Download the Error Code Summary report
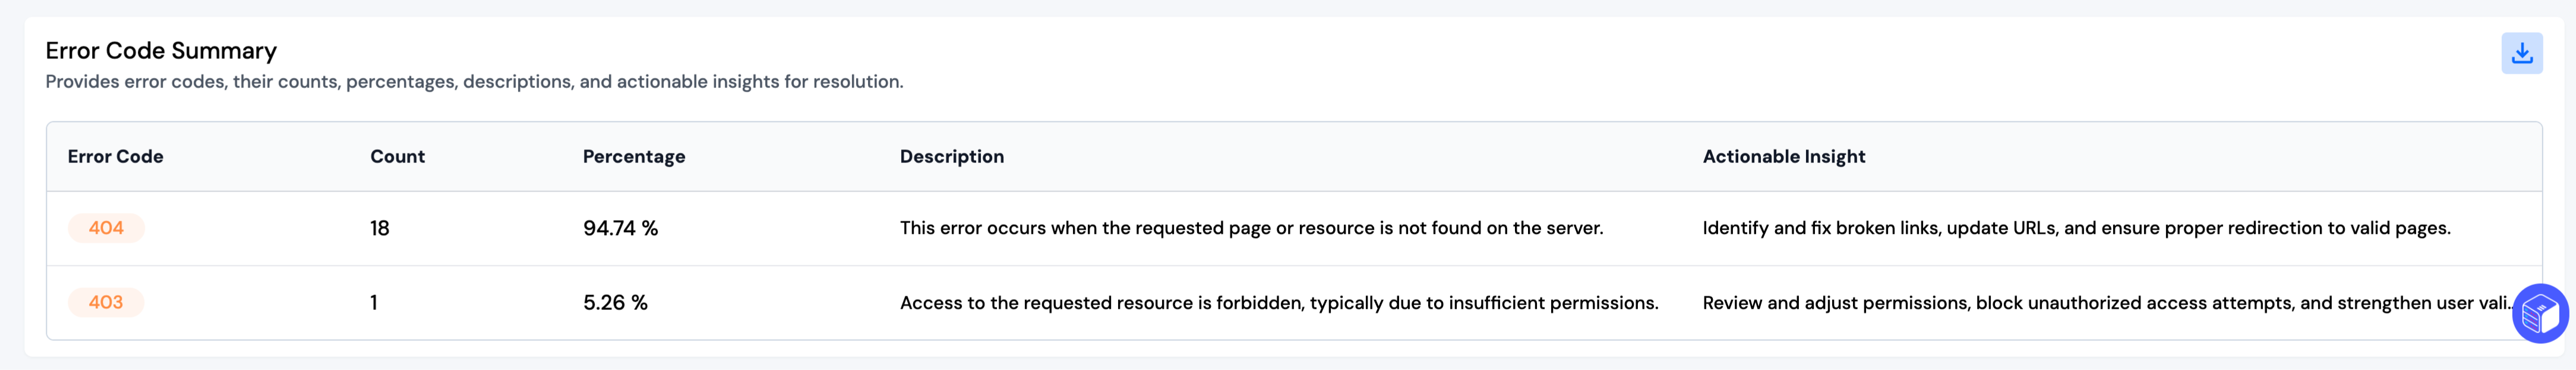2576x370 pixels. click(2521, 53)
